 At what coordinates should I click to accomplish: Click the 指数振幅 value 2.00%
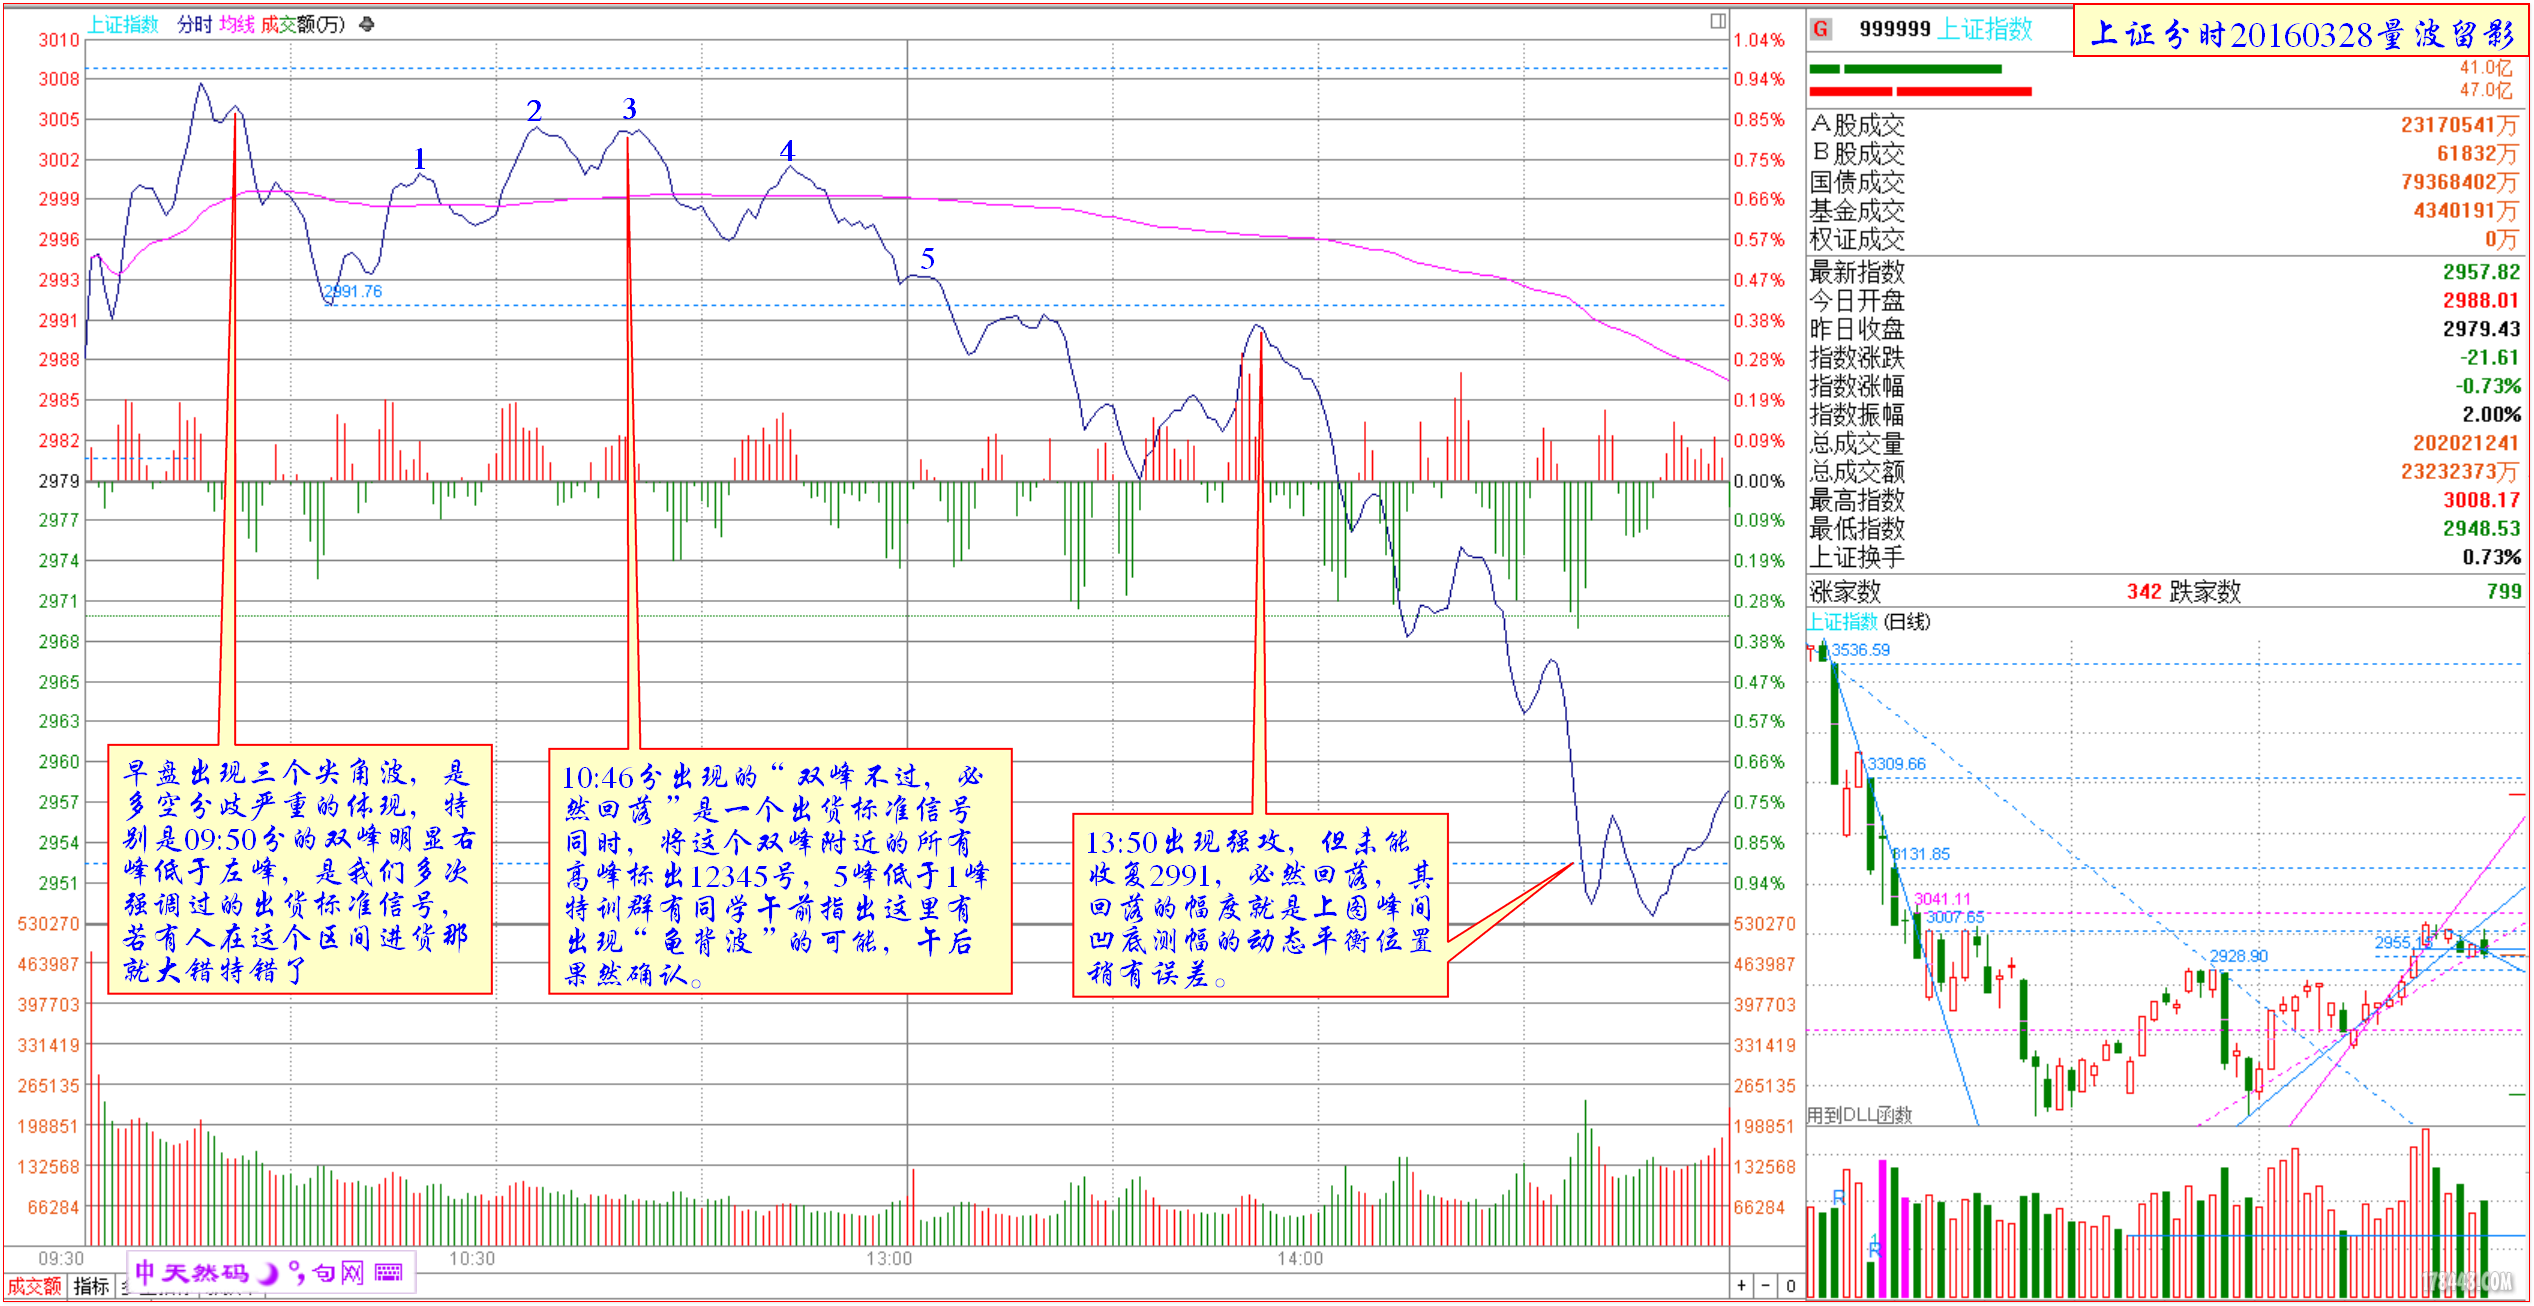(x=2491, y=414)
